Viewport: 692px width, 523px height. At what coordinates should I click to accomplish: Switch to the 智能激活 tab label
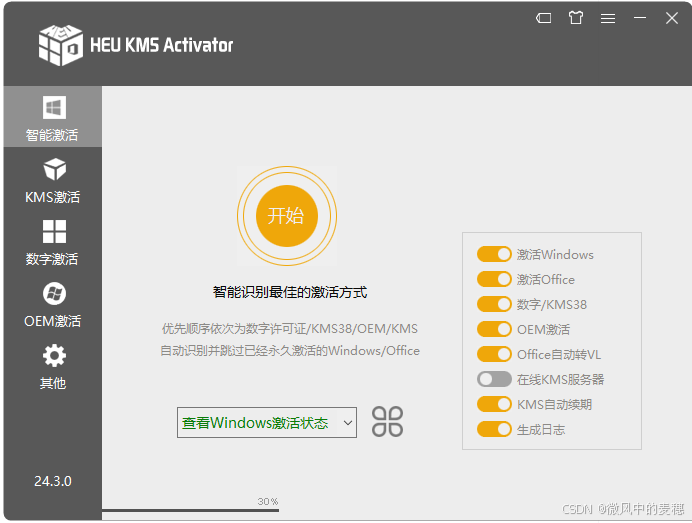(52, 135)
